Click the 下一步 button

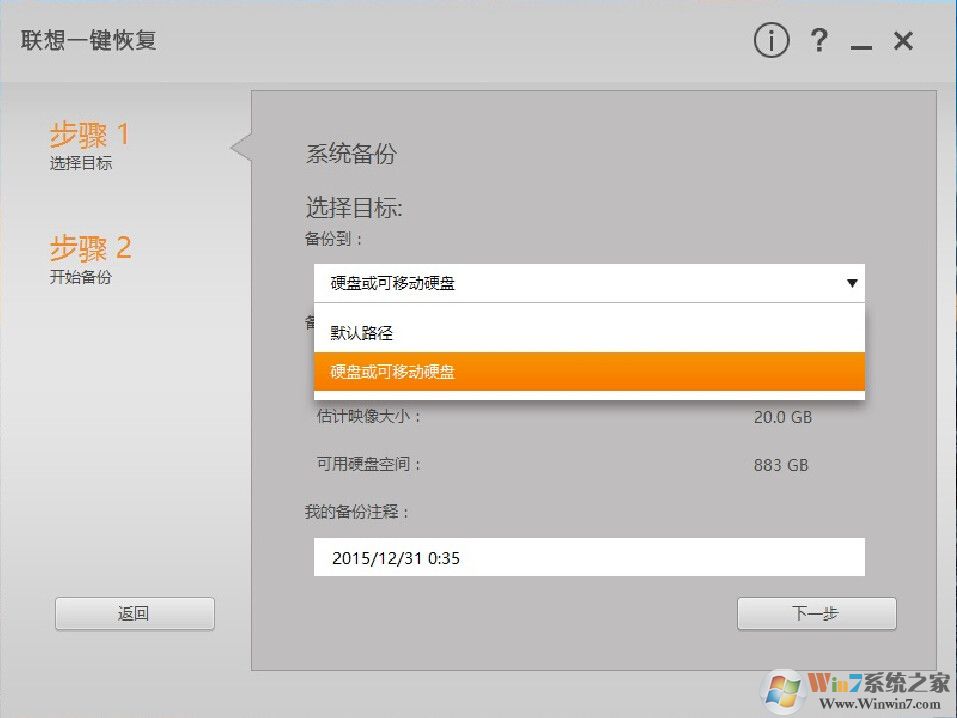pyautogui.click(x=816, y=613)
